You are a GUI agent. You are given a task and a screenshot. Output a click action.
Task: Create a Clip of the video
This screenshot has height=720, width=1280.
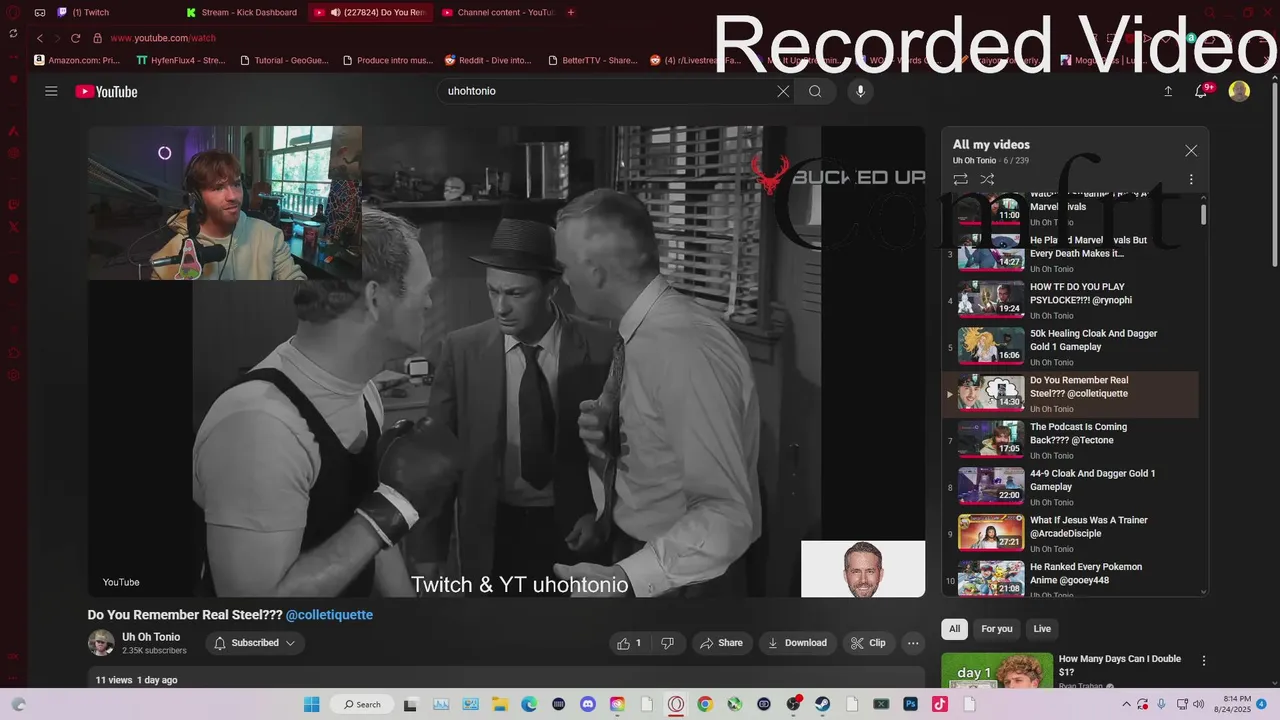(x=868, y=643)
